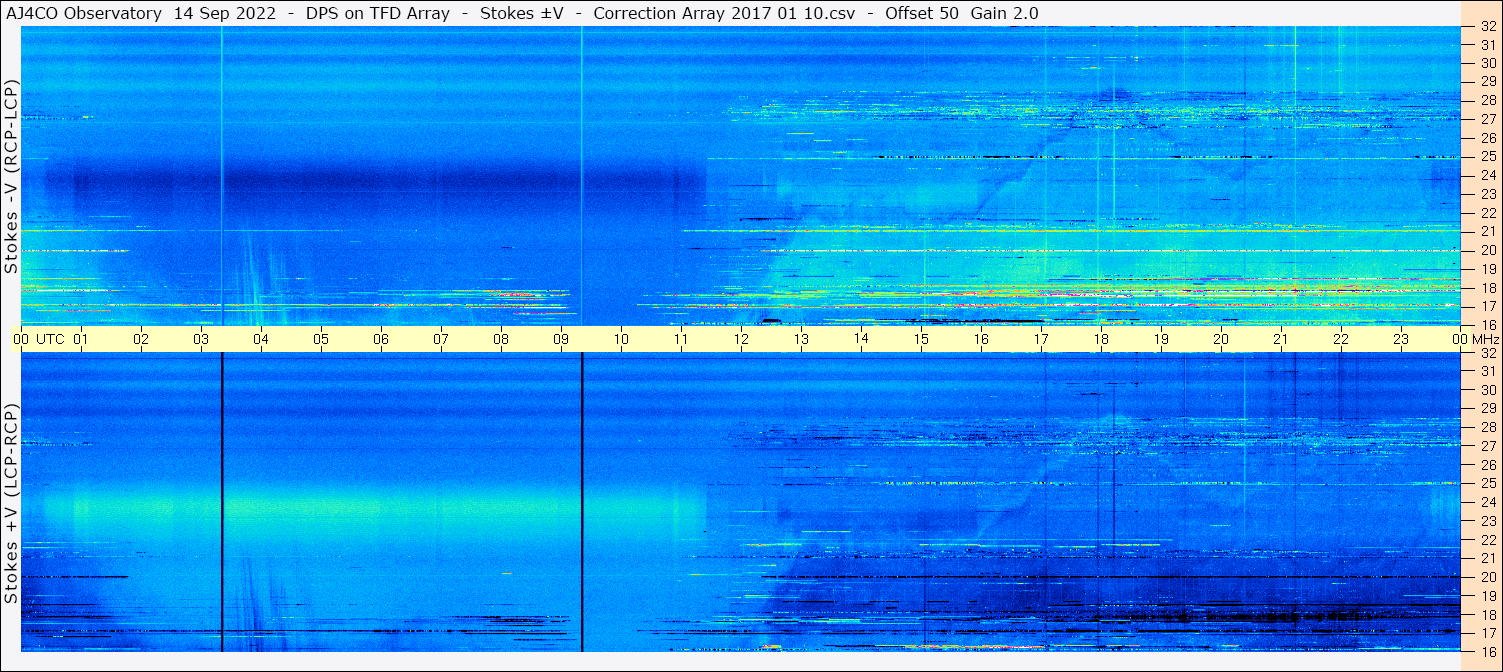
Task: Select hour 01 on the UTC time axis
Action: click(81, 339)
